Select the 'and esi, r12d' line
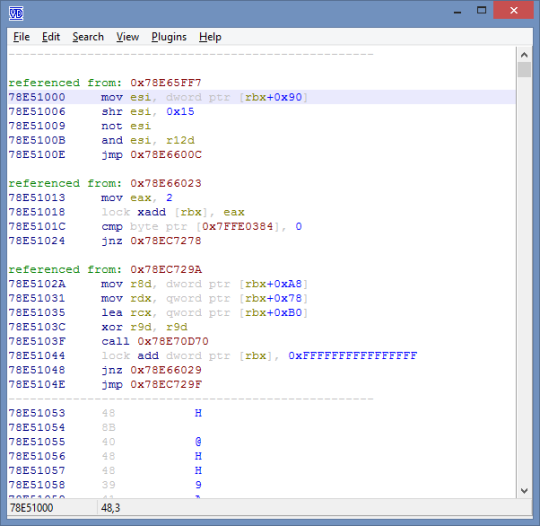 (262, 140)
